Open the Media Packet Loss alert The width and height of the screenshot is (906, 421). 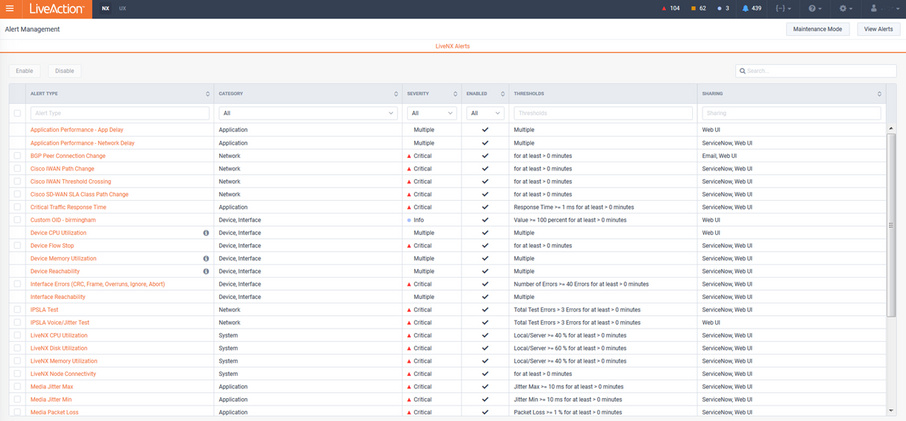(x=54, y=412)
